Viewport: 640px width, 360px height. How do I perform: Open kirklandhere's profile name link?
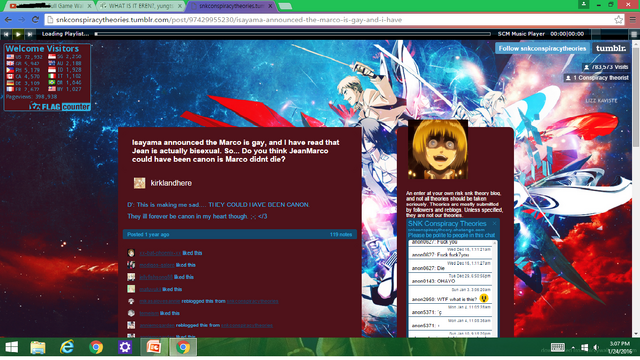171,183
